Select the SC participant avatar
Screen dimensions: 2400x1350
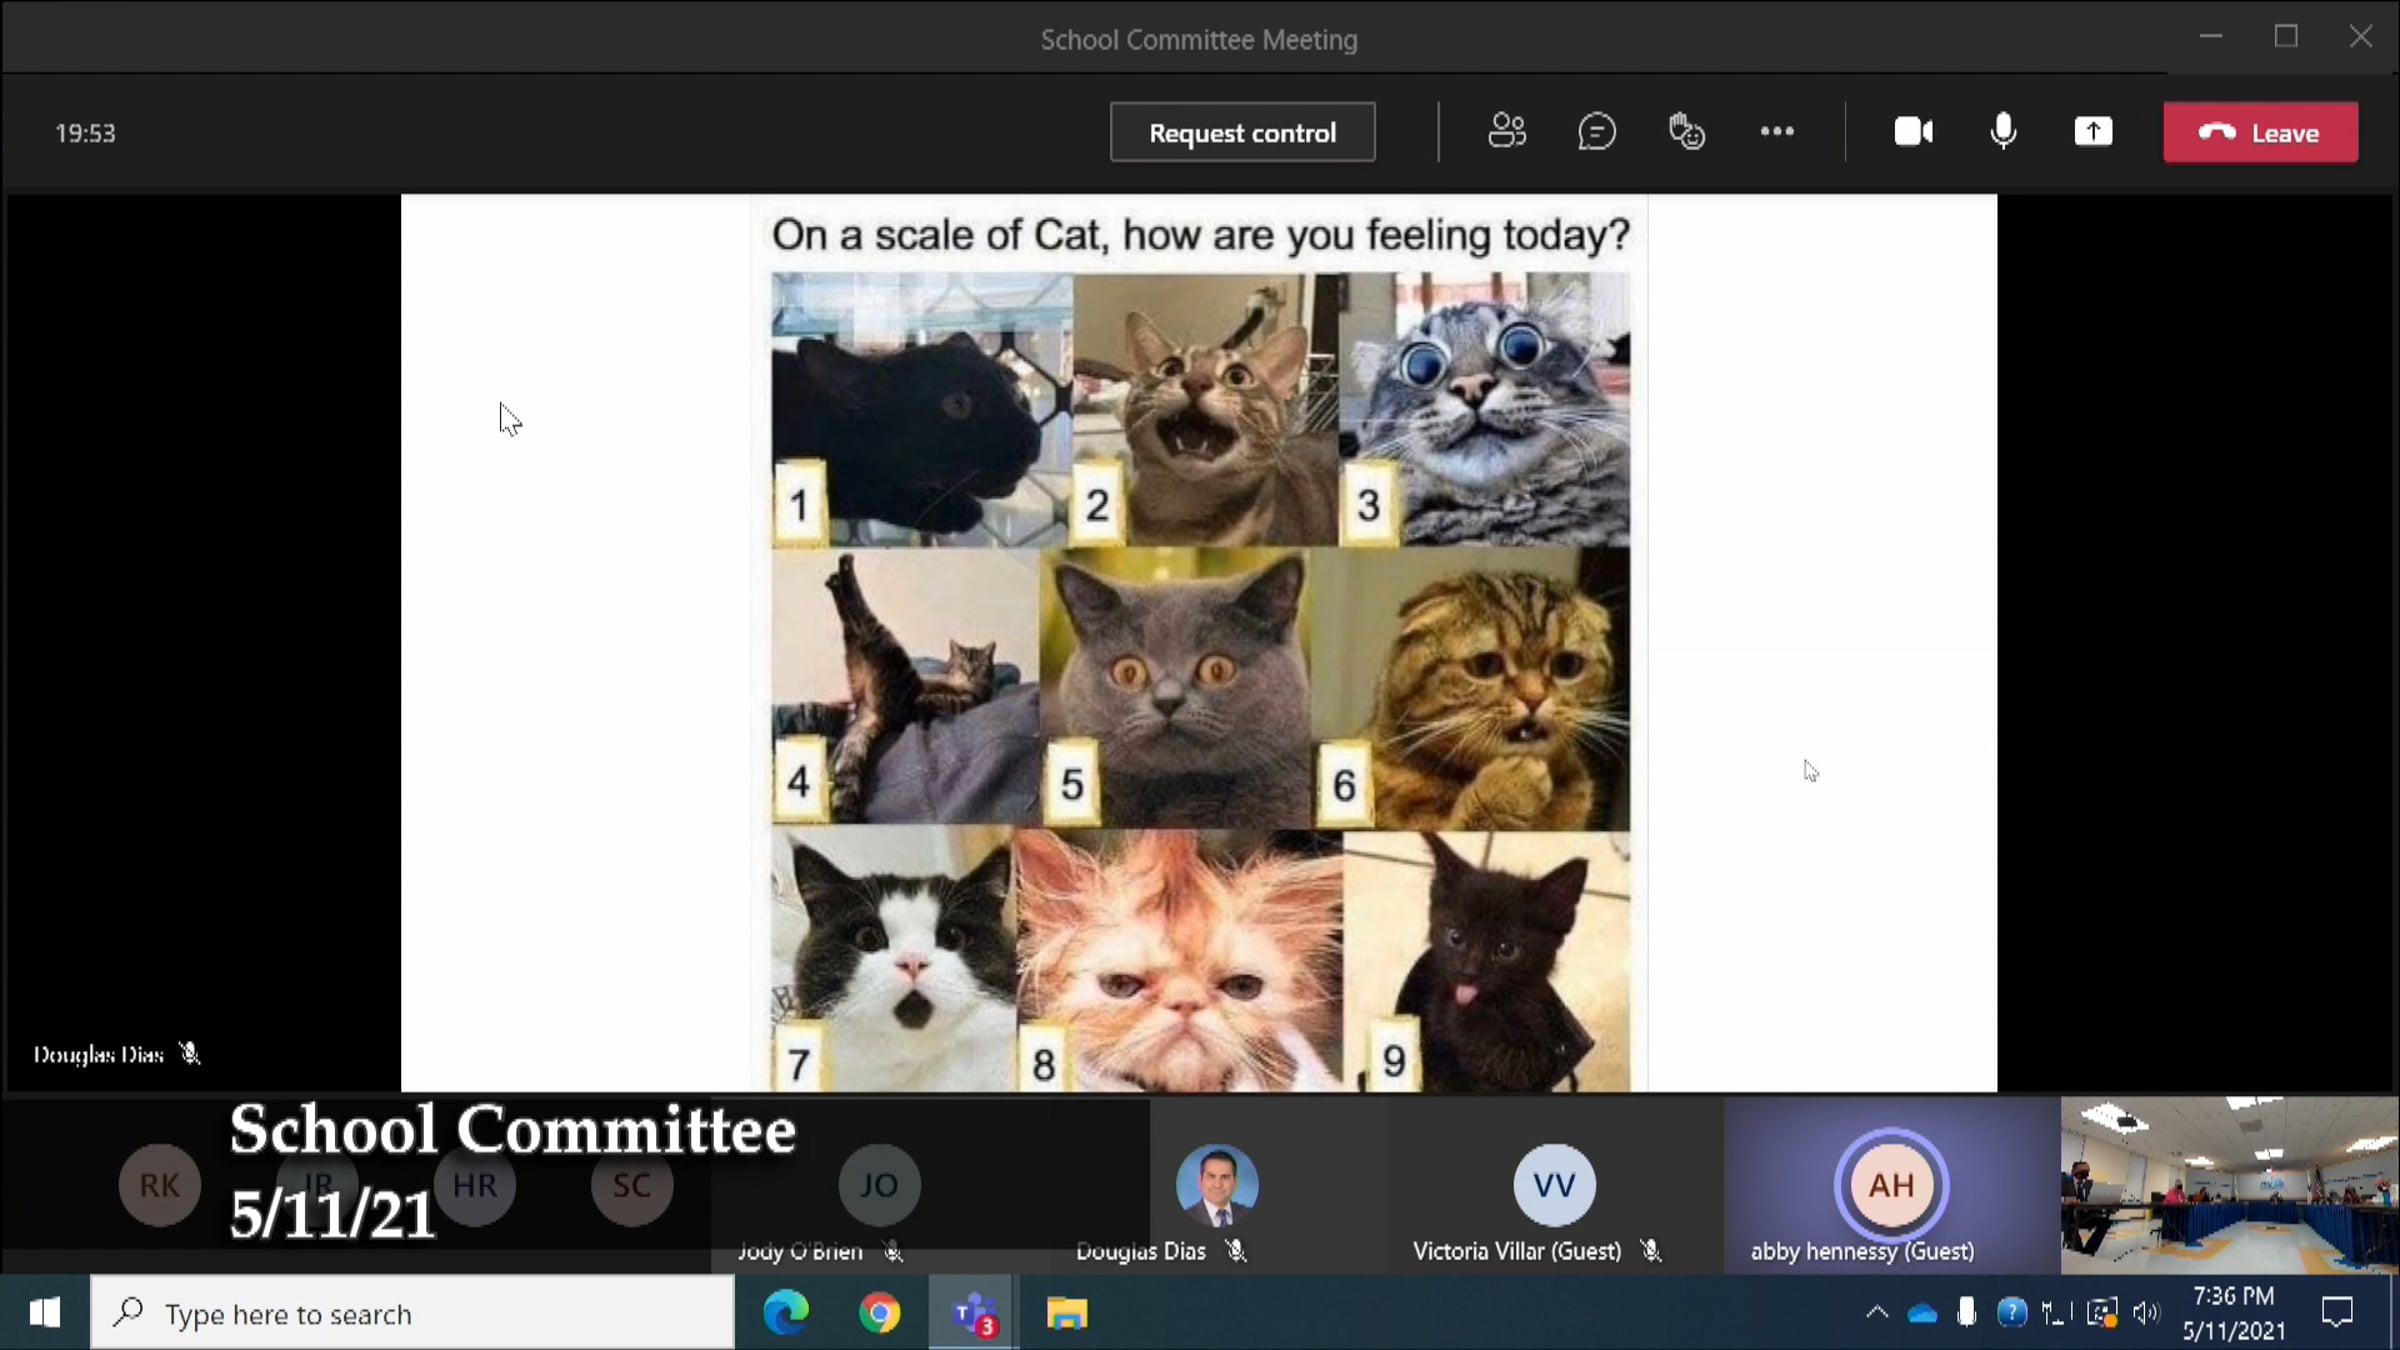(632, 1185)
